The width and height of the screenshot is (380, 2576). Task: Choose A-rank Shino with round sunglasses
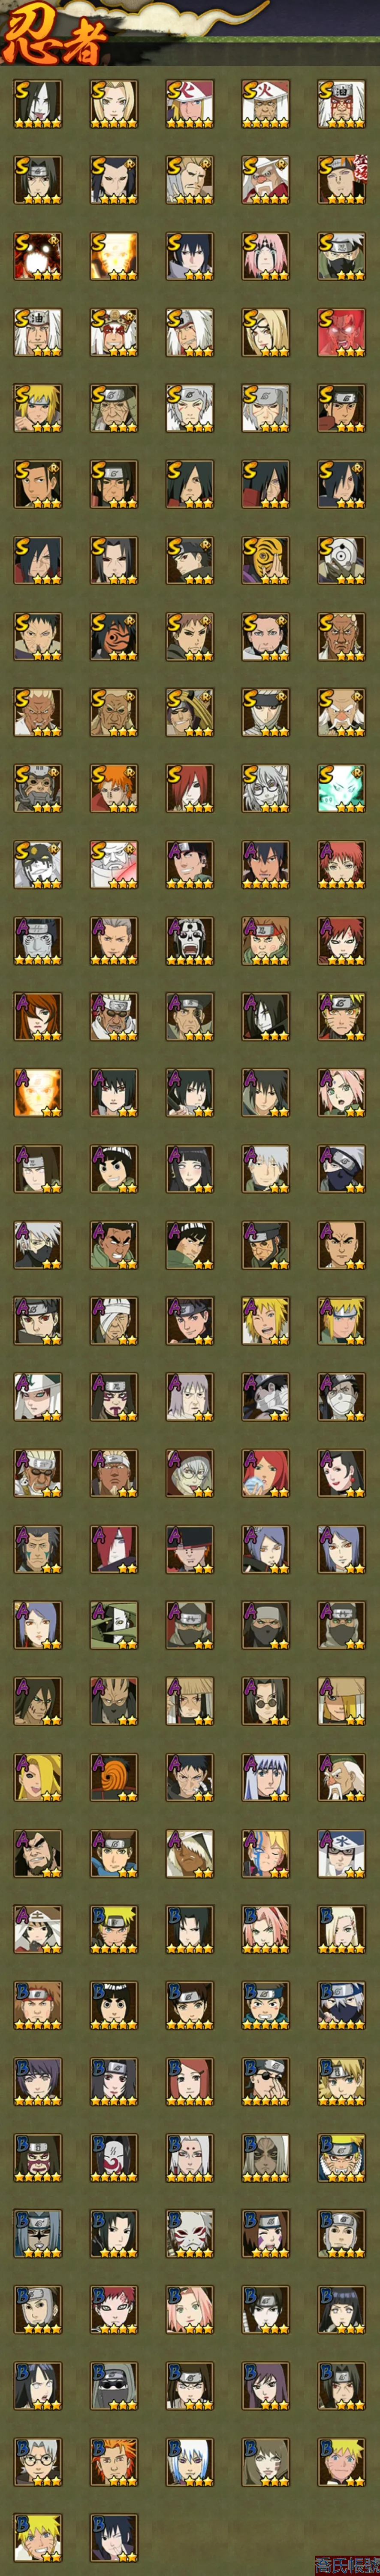(265, 1699)
